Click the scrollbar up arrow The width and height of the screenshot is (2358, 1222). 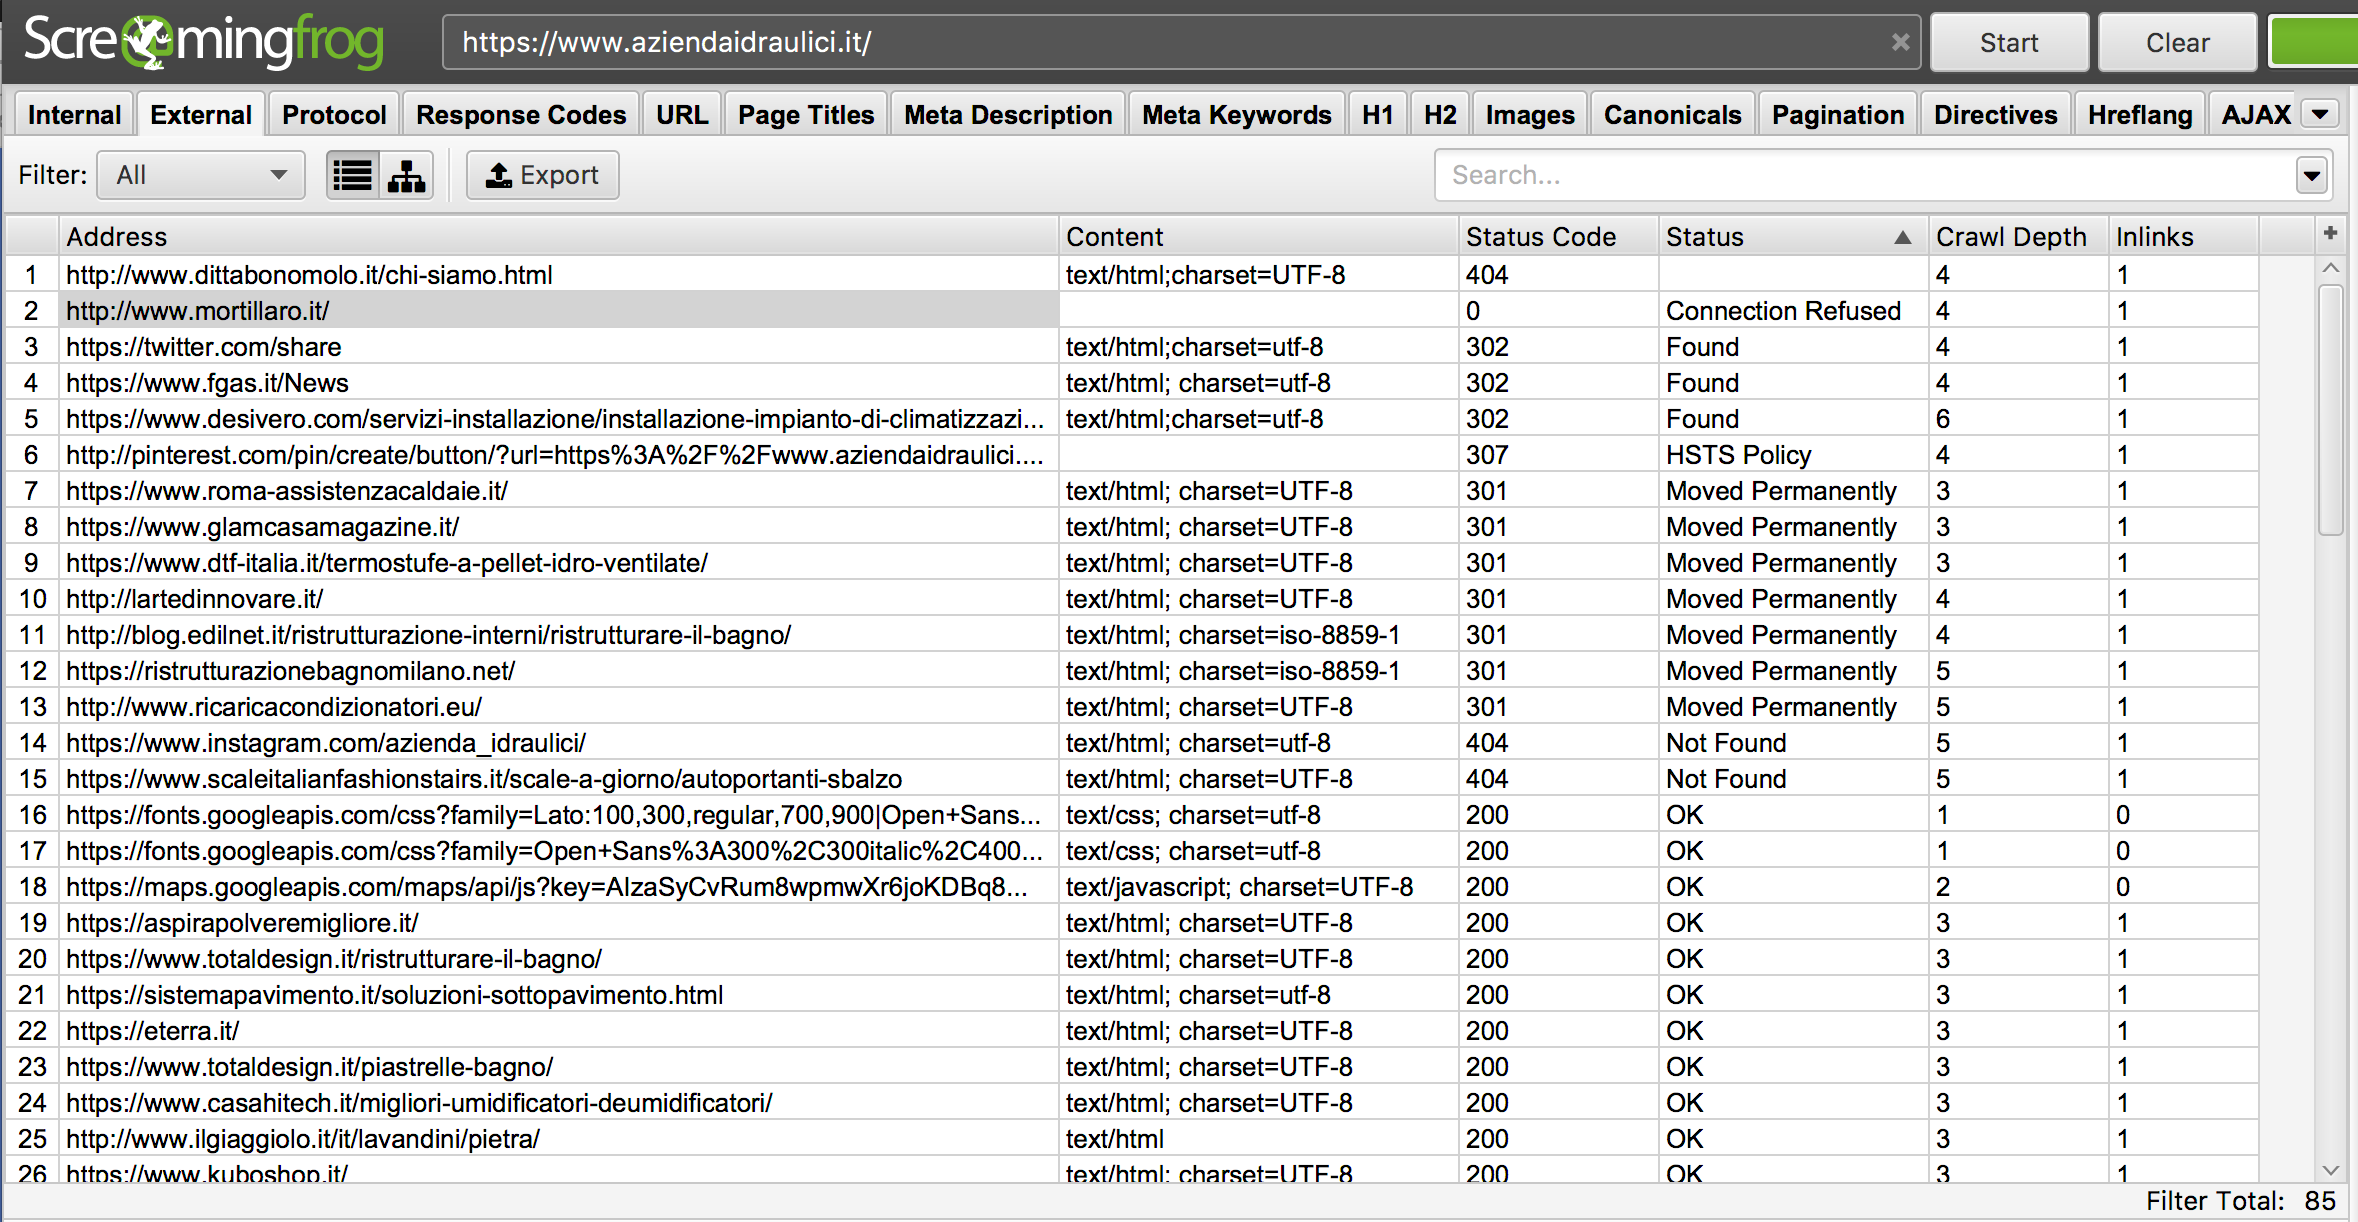(2331, 267)
